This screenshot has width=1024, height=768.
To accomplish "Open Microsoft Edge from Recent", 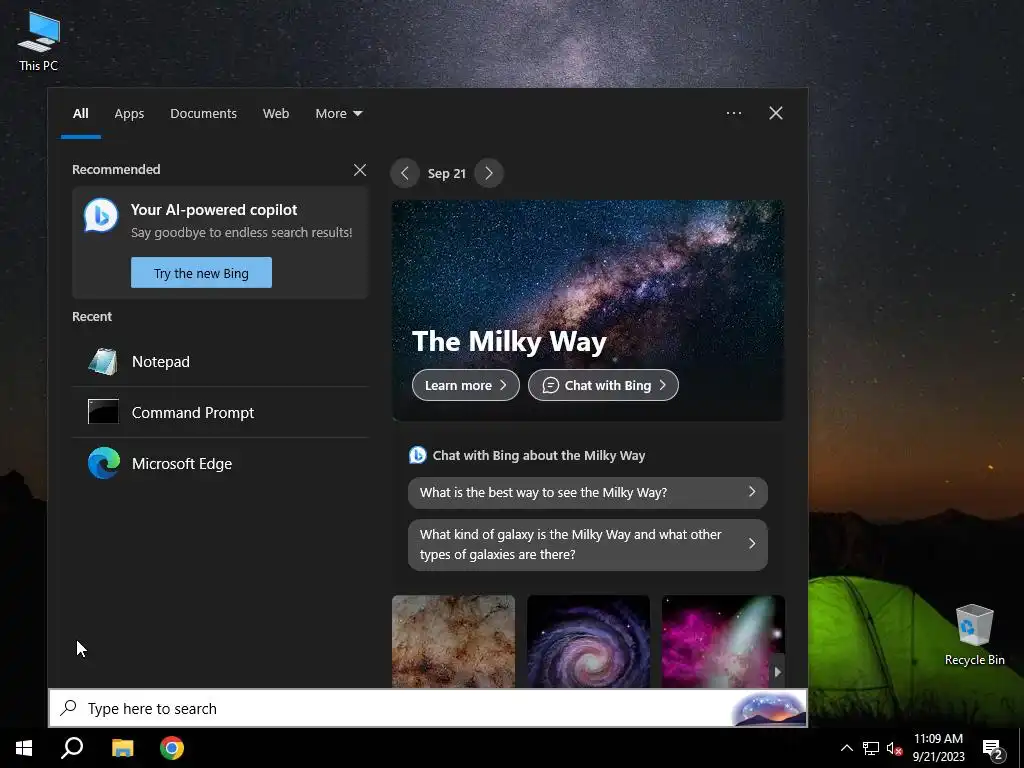I will click(221, 464).
